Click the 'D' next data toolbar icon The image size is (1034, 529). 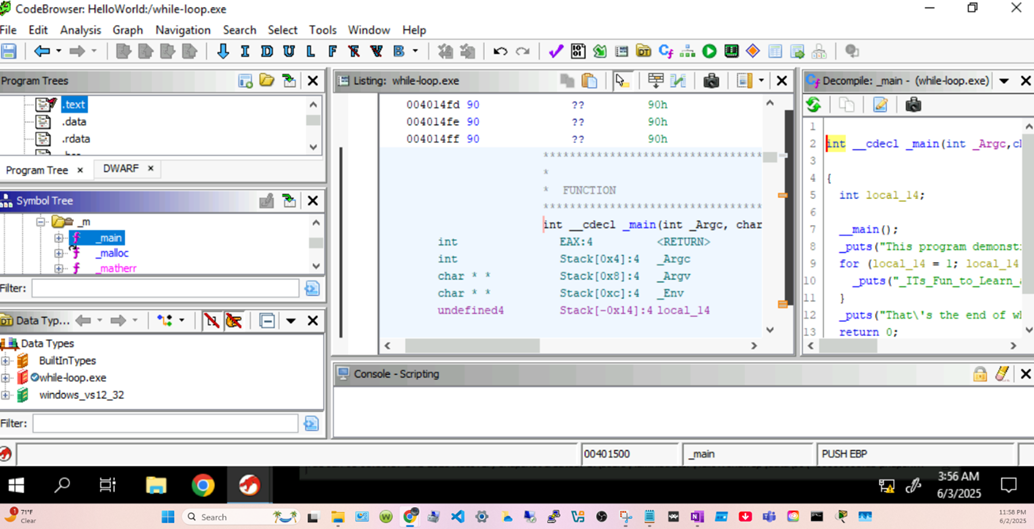[x=267, y=51]
